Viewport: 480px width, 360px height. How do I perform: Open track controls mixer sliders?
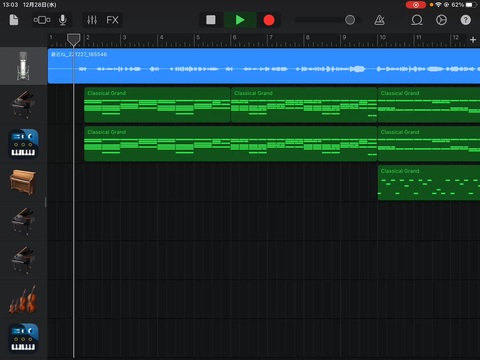(92, 20)
